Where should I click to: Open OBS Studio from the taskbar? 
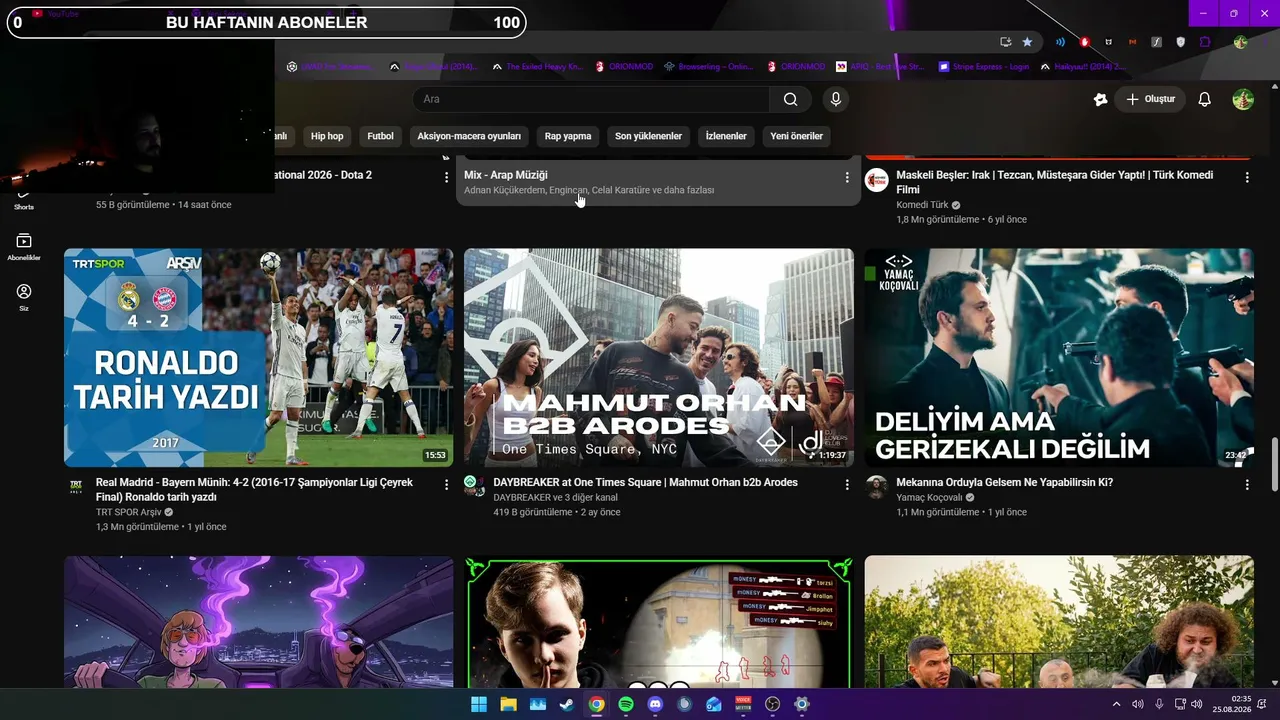[772, 704]
